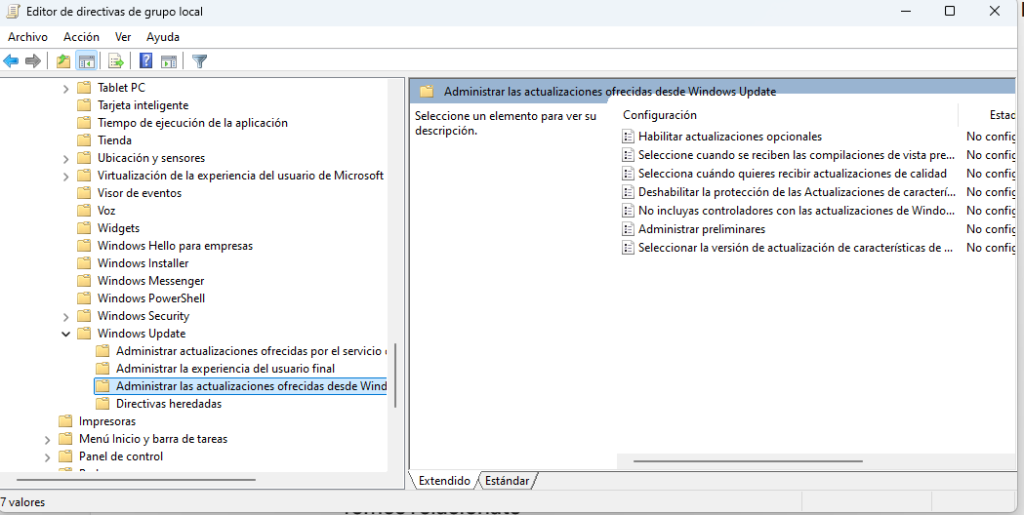This screenshot has width=1024, height=515.
Task: Click the Filter funnel icon
Action: click(x=200, y=61)
